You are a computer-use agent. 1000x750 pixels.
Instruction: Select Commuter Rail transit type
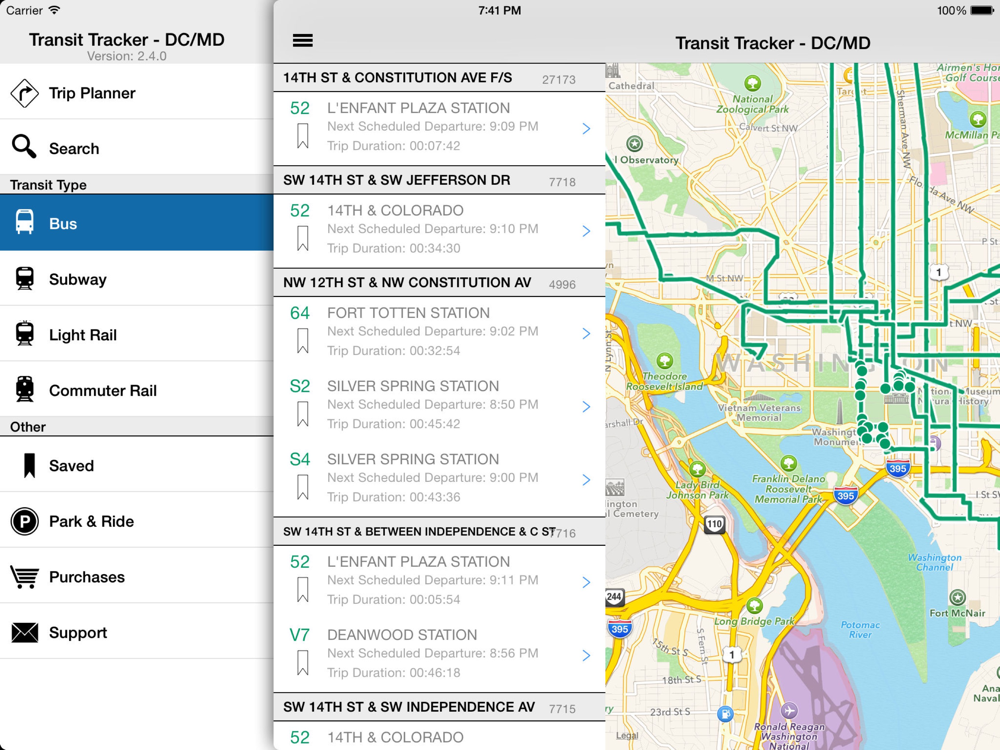(x=136, y=390)
